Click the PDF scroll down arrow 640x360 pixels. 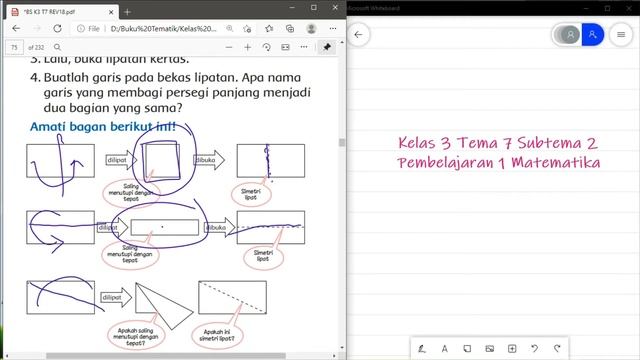point(342,348)
